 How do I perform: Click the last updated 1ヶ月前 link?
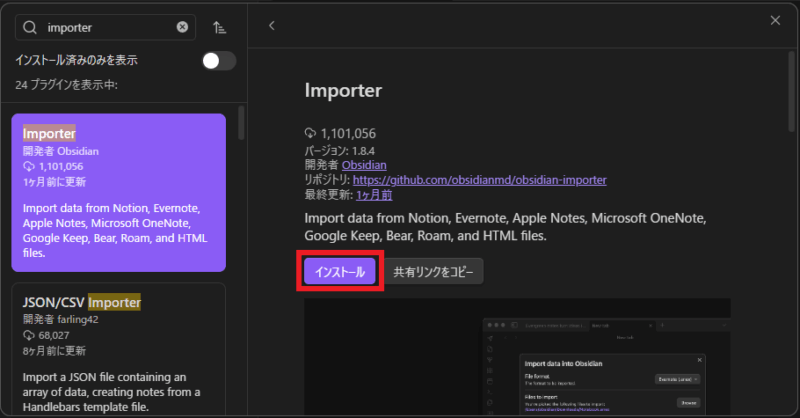[374, 194]
